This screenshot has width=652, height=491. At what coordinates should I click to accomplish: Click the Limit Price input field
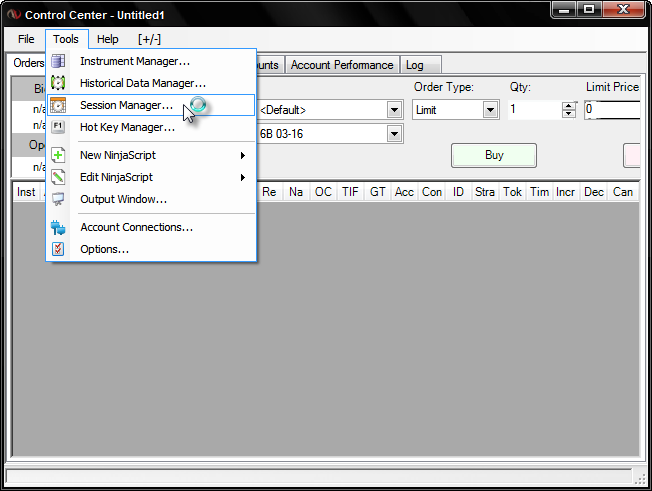click(x=612, y=110)
